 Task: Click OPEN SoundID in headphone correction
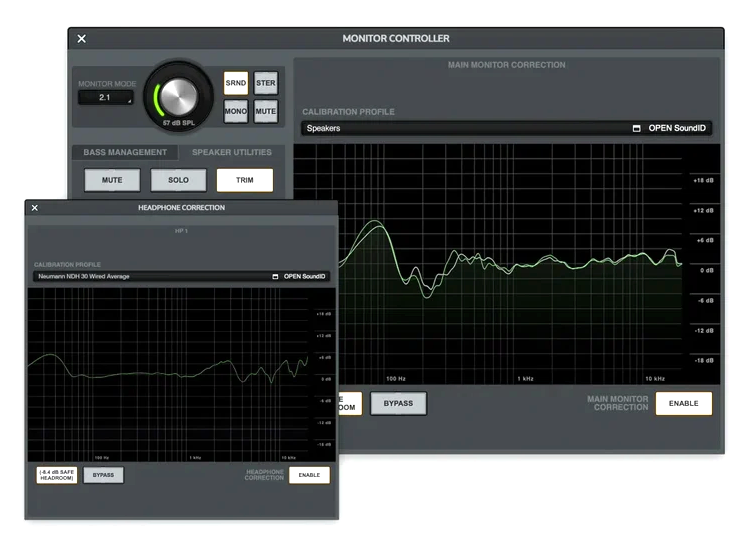coord(304,277)
